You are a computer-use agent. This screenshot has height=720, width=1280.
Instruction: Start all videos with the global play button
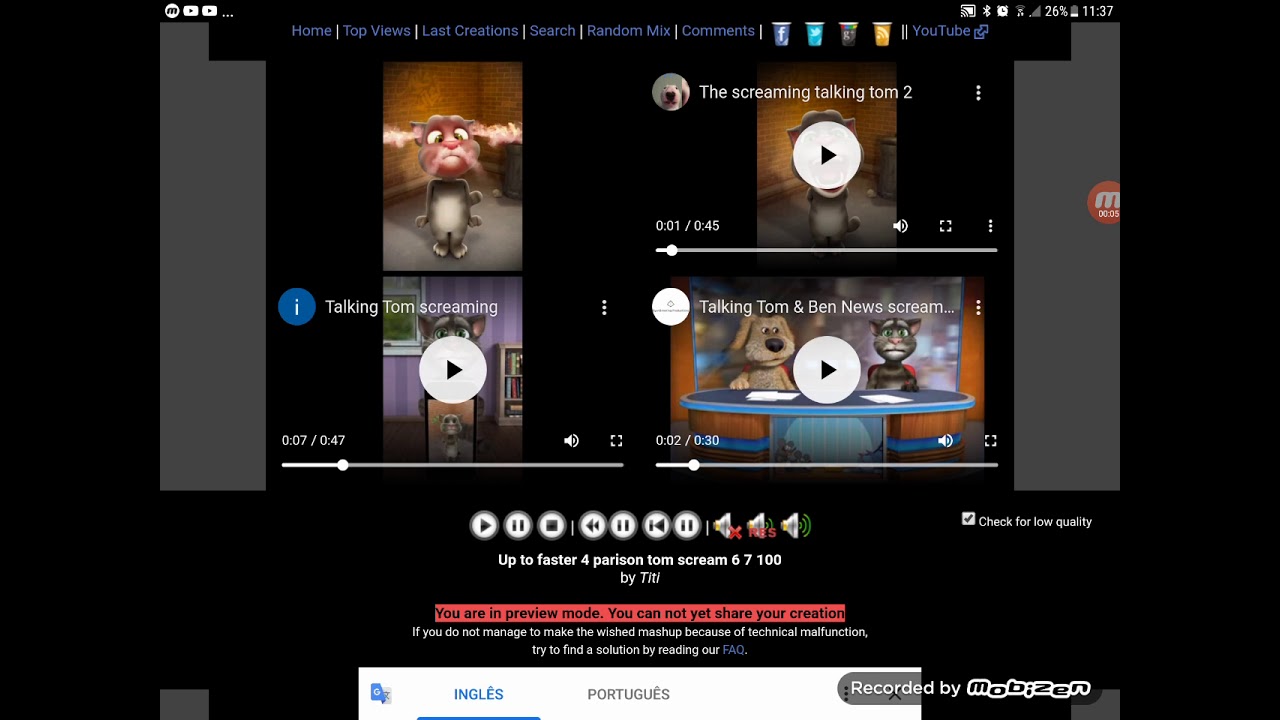[x=484, y=525]
